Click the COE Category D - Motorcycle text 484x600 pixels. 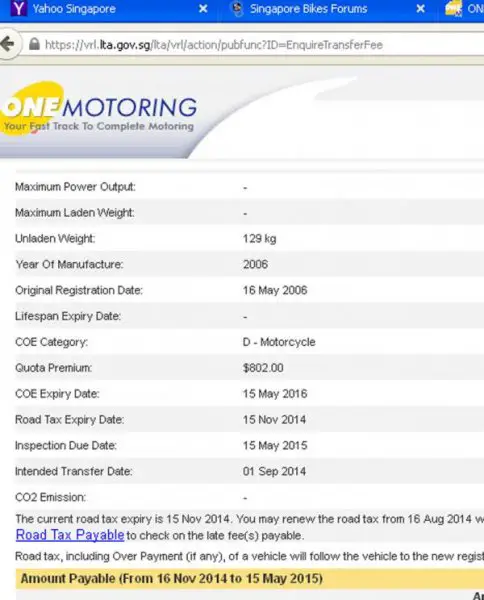[279, 342]
